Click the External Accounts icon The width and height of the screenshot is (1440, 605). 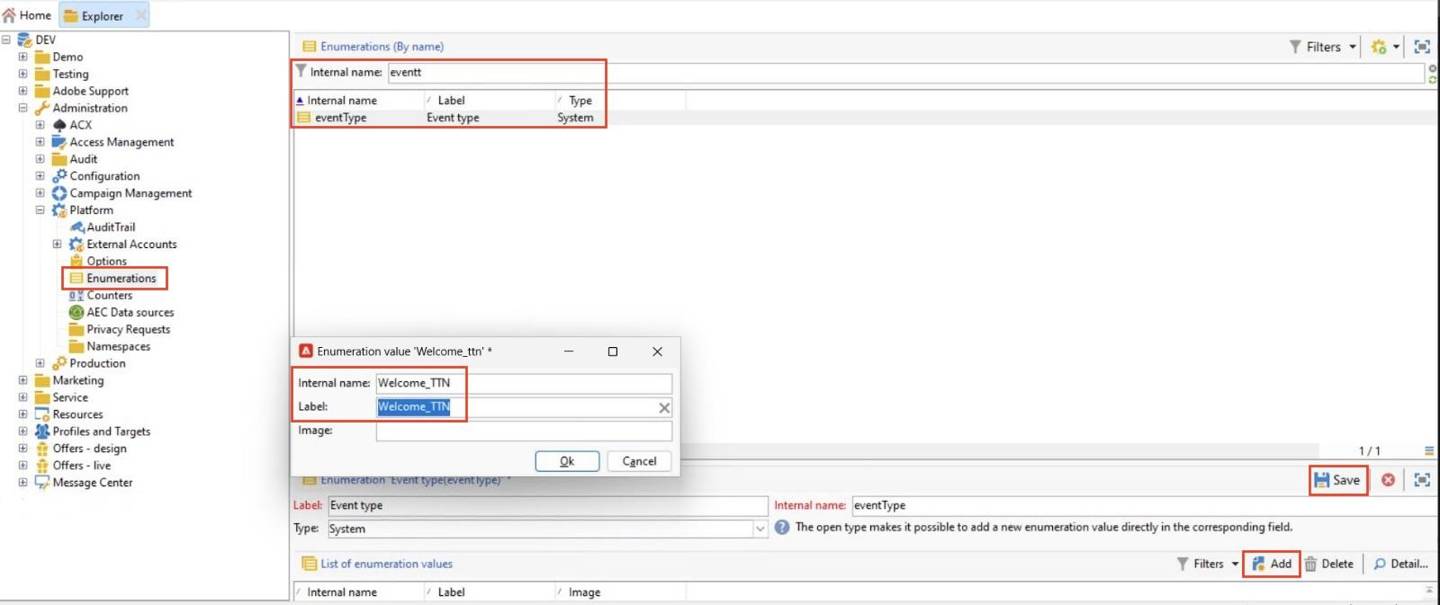pyautogui.click(x=76, y=244)
